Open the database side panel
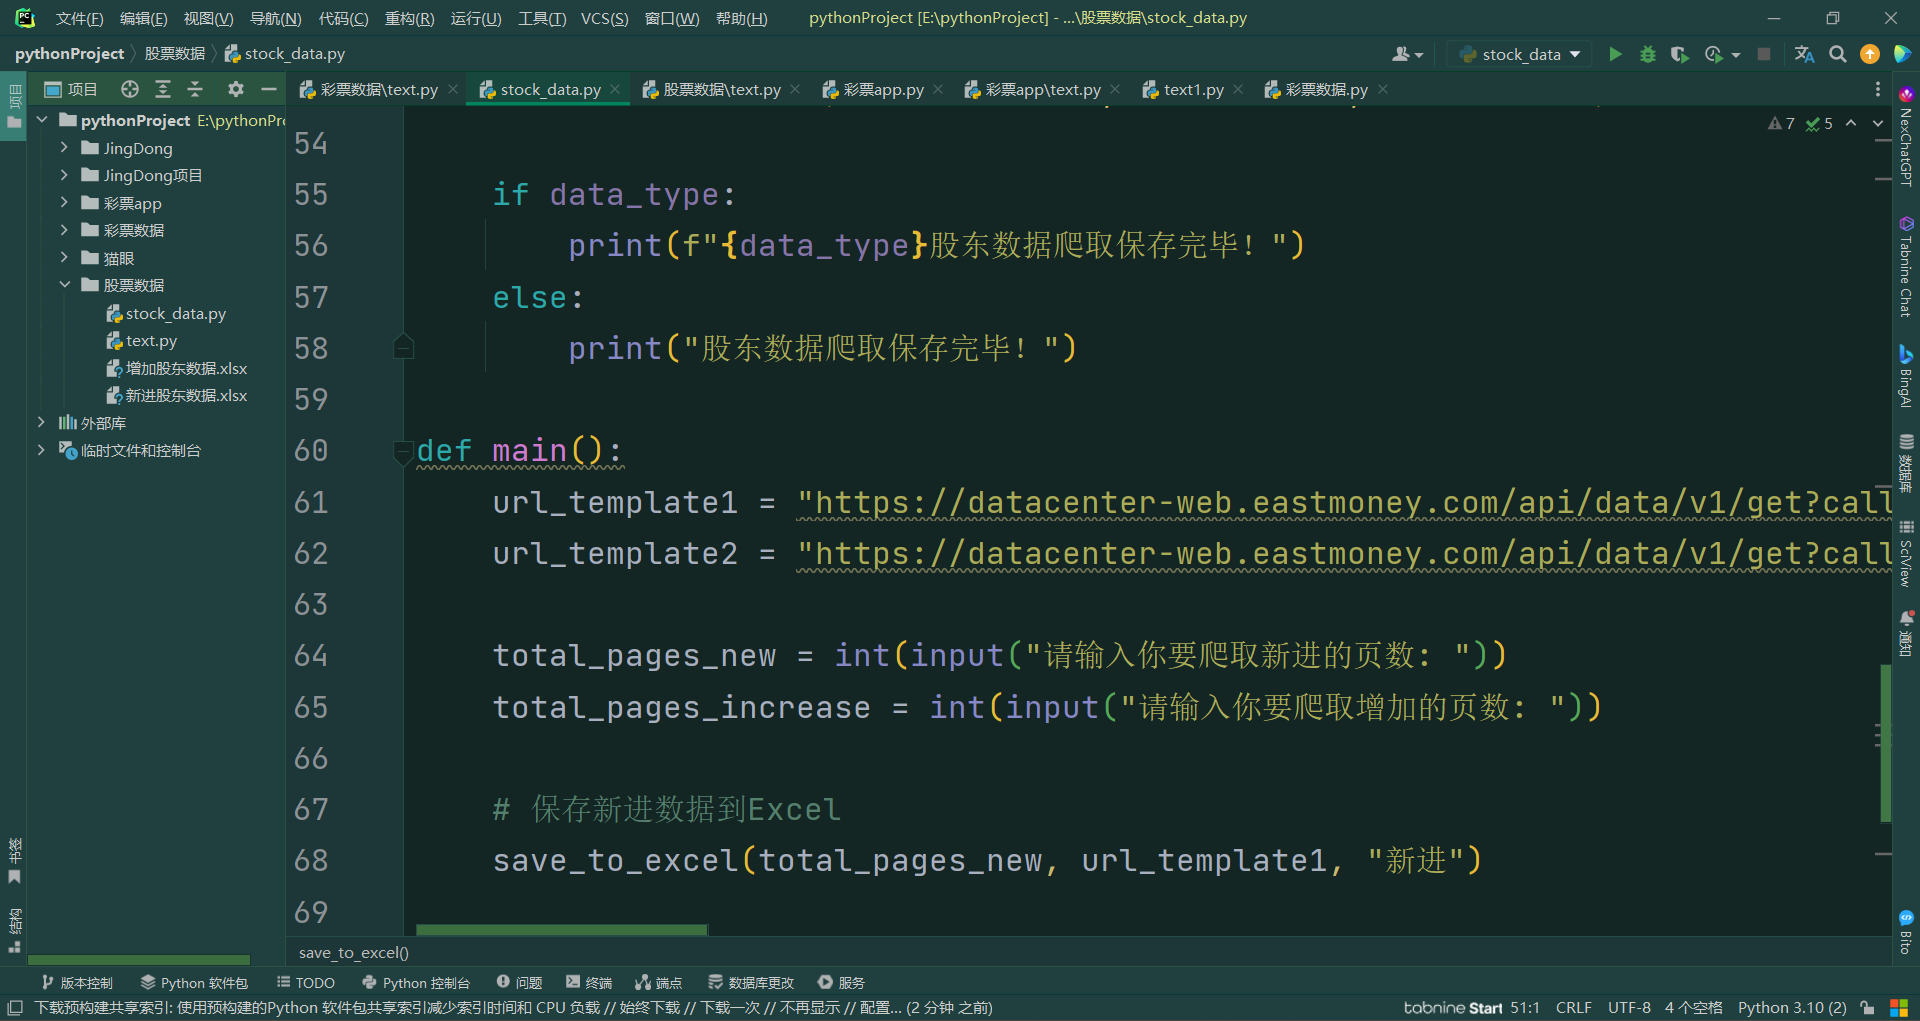 click(x=1906, y=463)
